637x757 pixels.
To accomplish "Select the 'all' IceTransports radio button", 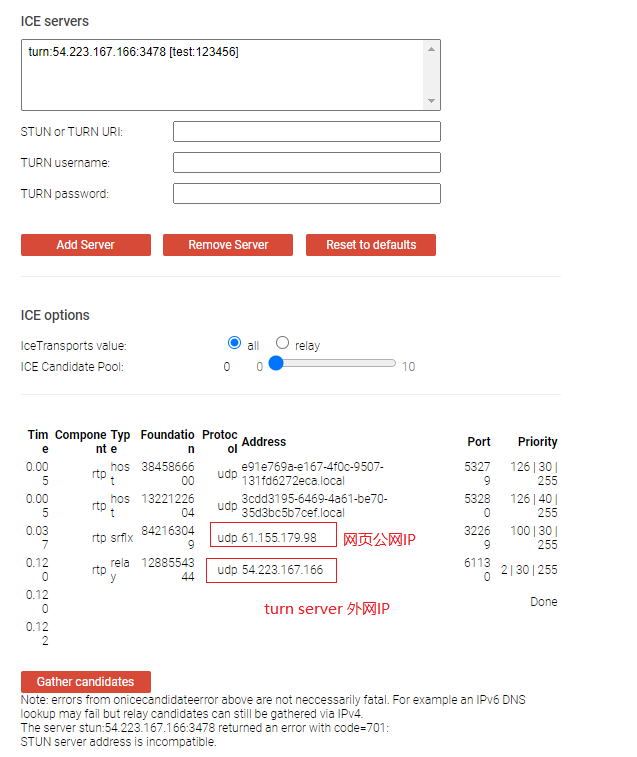I will 235,343.
